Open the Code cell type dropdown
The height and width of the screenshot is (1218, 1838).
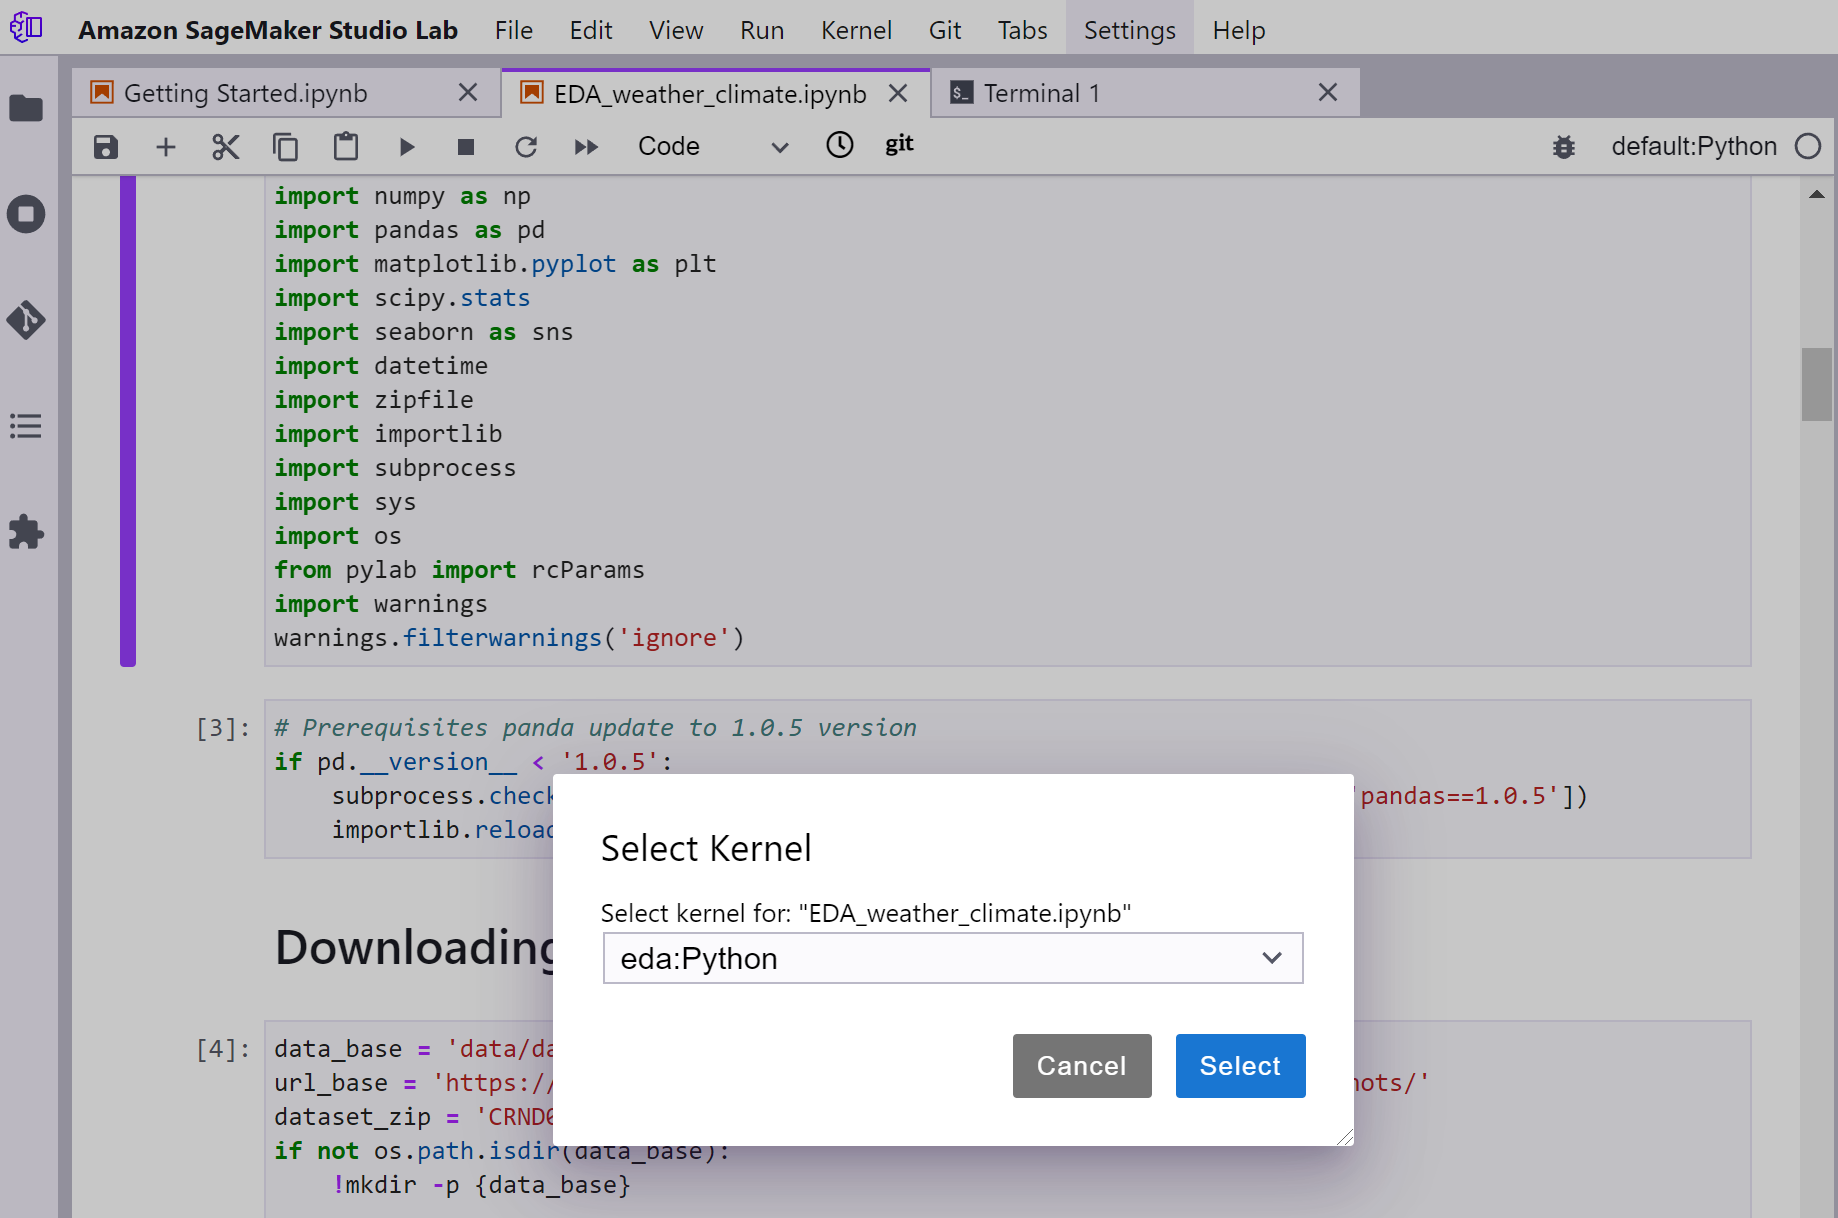point(712,147)
